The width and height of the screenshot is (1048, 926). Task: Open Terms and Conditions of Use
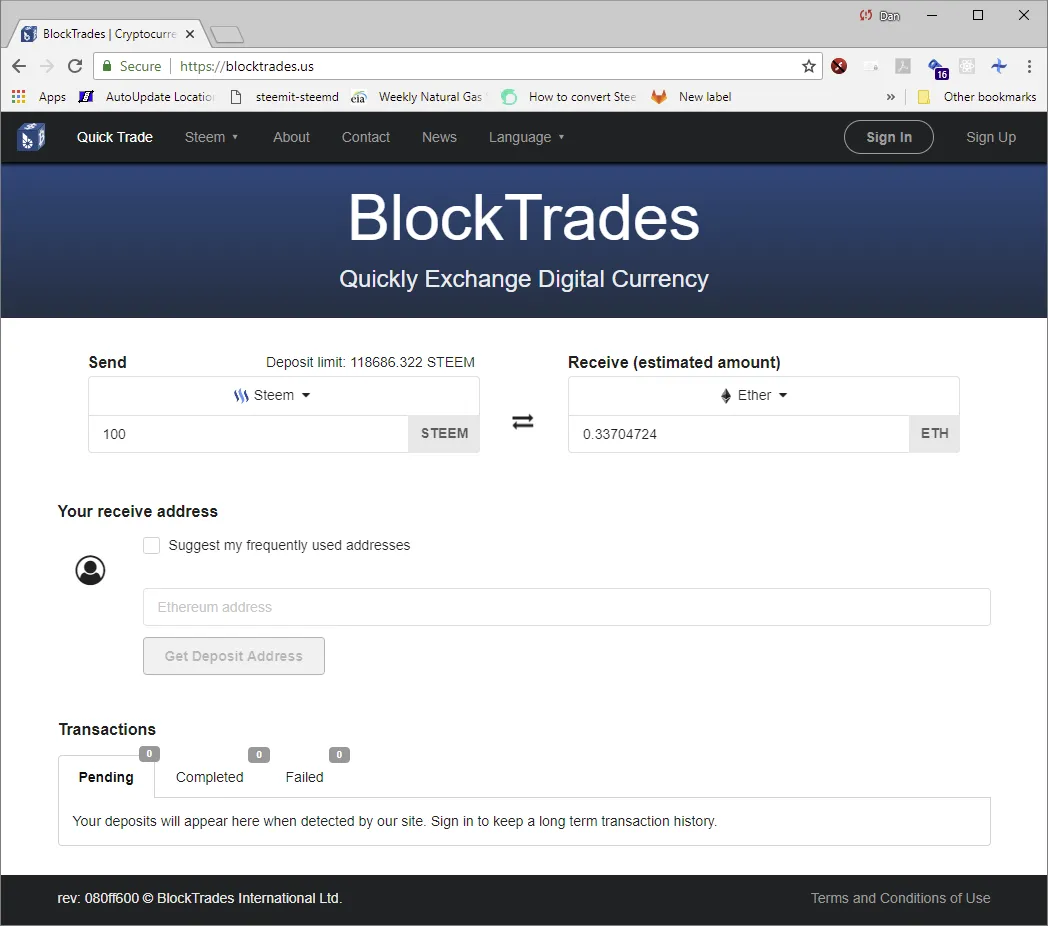[900, 898]
